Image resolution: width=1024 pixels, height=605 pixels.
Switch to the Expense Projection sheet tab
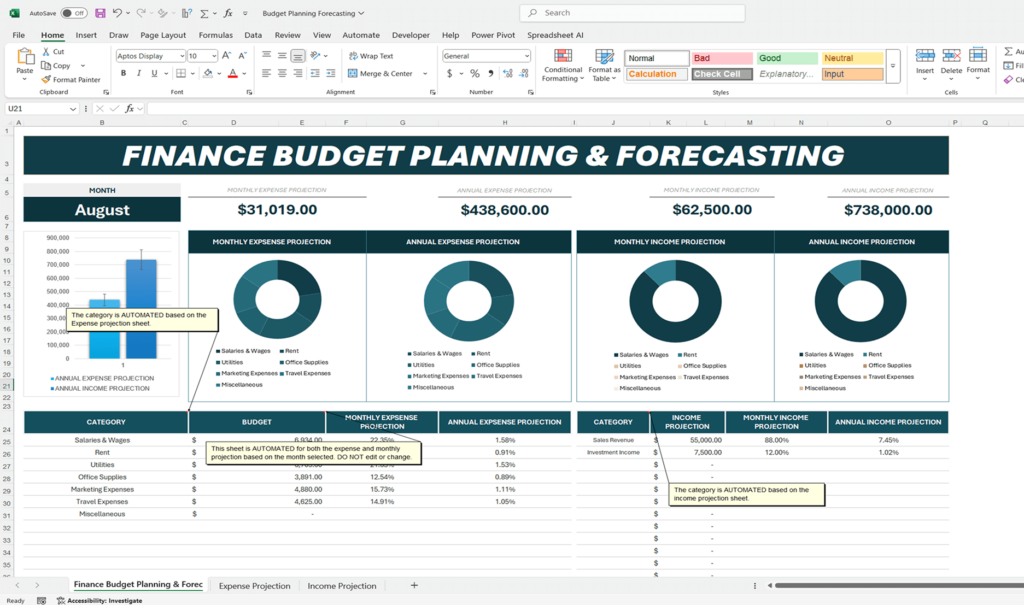[x=254, y=586]
